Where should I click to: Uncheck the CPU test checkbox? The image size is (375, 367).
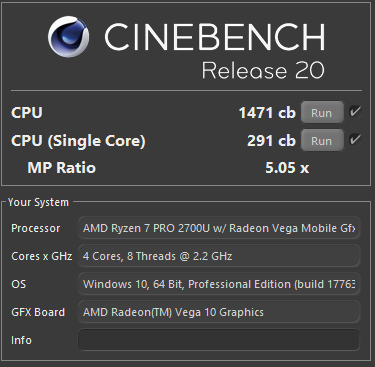pyautogui.click(x=355, y=112)
